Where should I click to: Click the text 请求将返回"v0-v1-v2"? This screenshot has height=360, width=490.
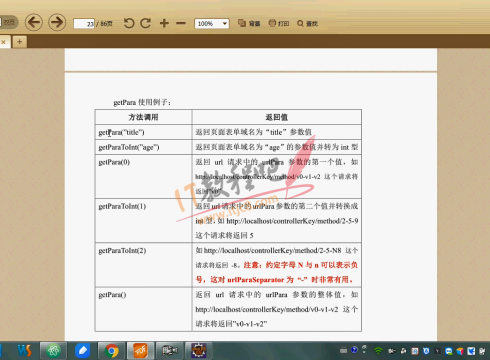(x=231, y=324)
